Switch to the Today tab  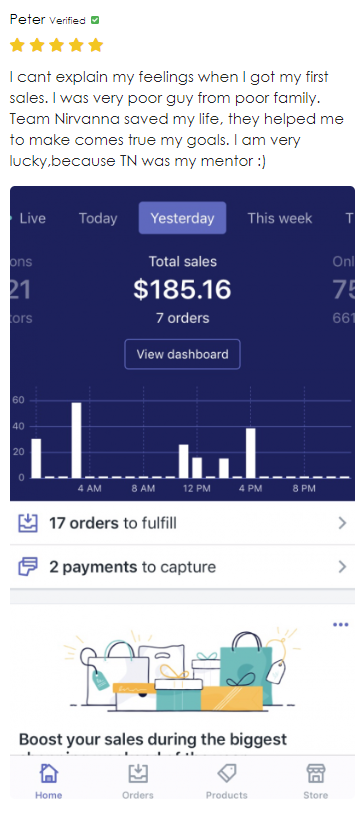tap(98, 218)
